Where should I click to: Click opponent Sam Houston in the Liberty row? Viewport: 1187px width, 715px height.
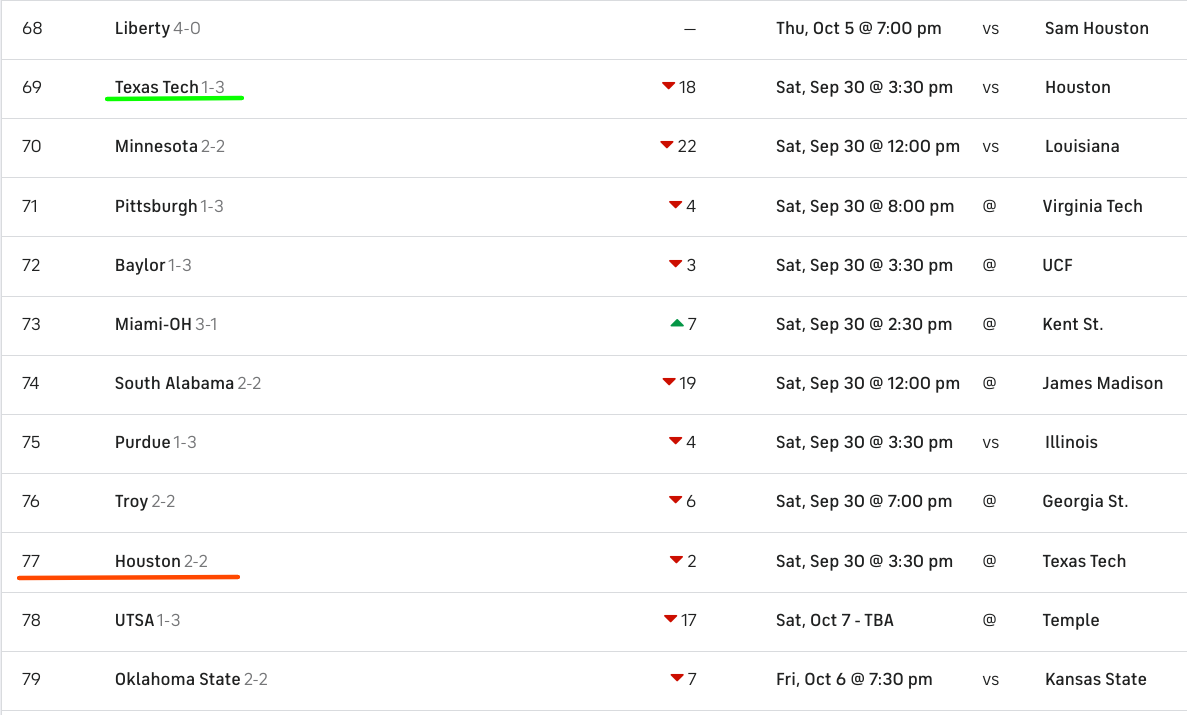coord(1096,28)
